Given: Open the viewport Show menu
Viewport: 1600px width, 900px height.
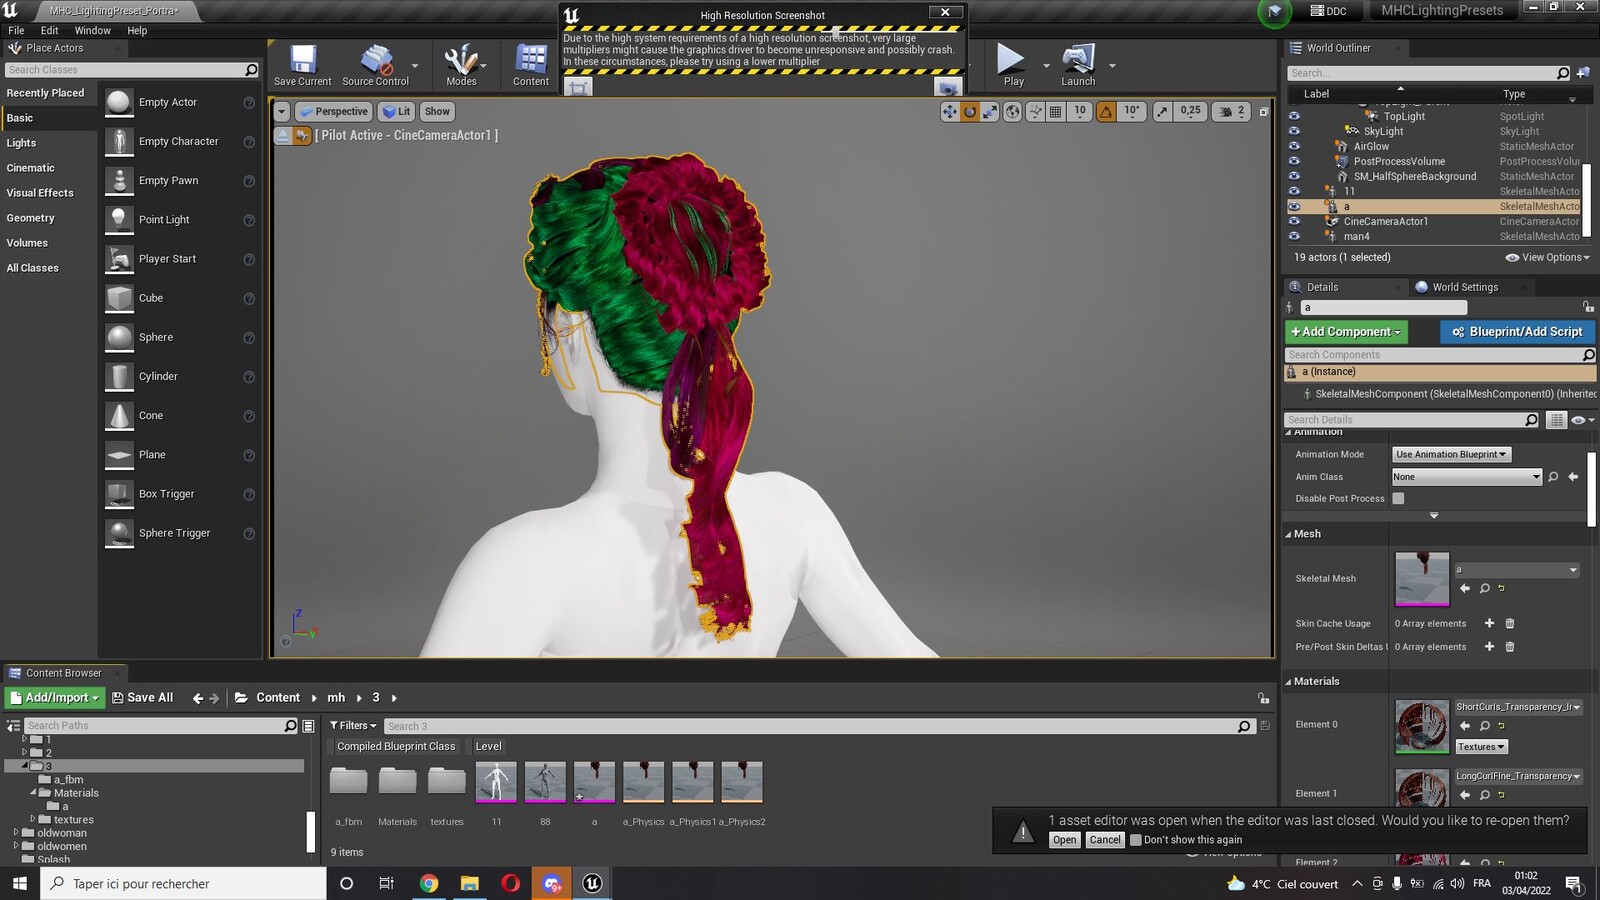Looking at the screenshot, I should point(437,112).
